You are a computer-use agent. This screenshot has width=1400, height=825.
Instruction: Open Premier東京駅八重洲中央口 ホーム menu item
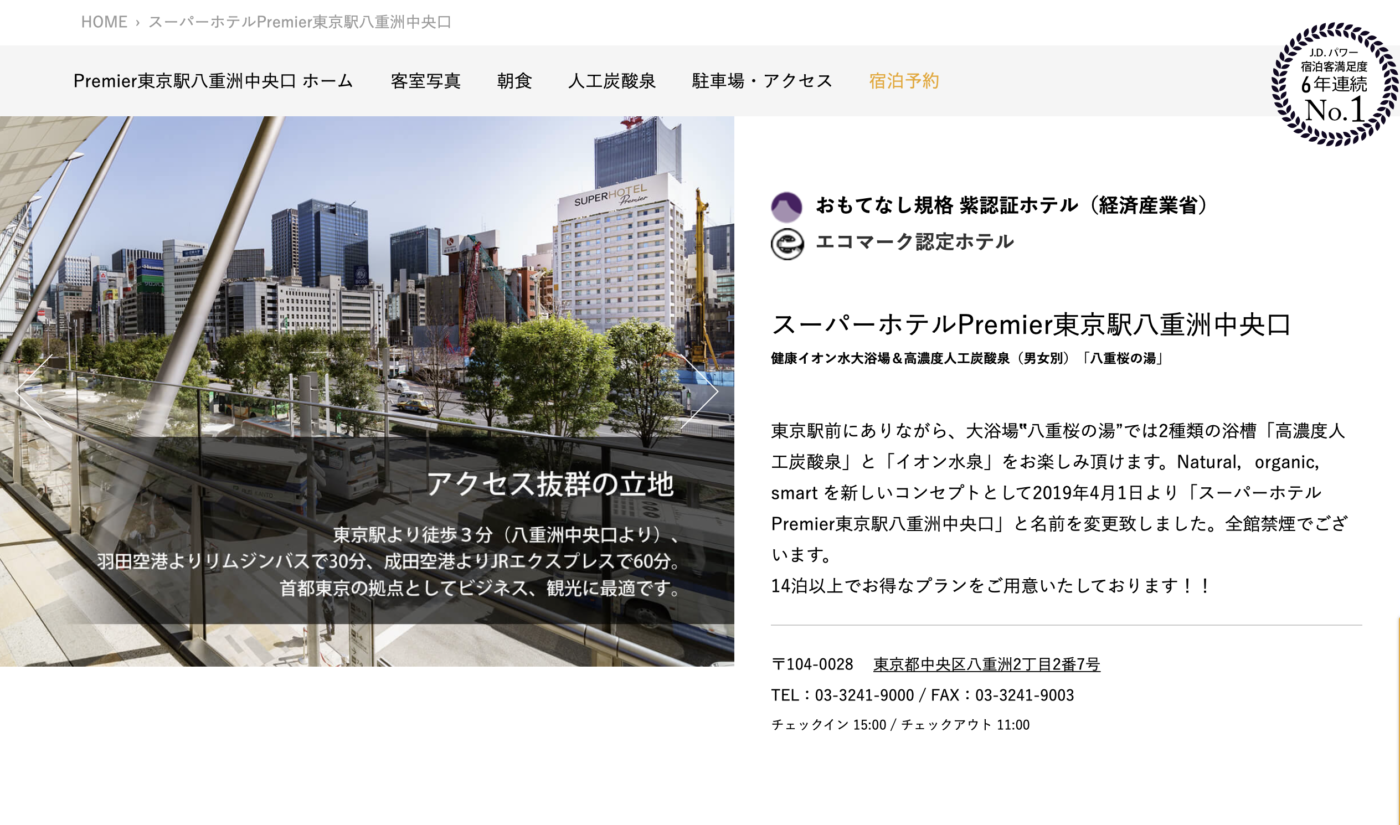pos(213,81)
